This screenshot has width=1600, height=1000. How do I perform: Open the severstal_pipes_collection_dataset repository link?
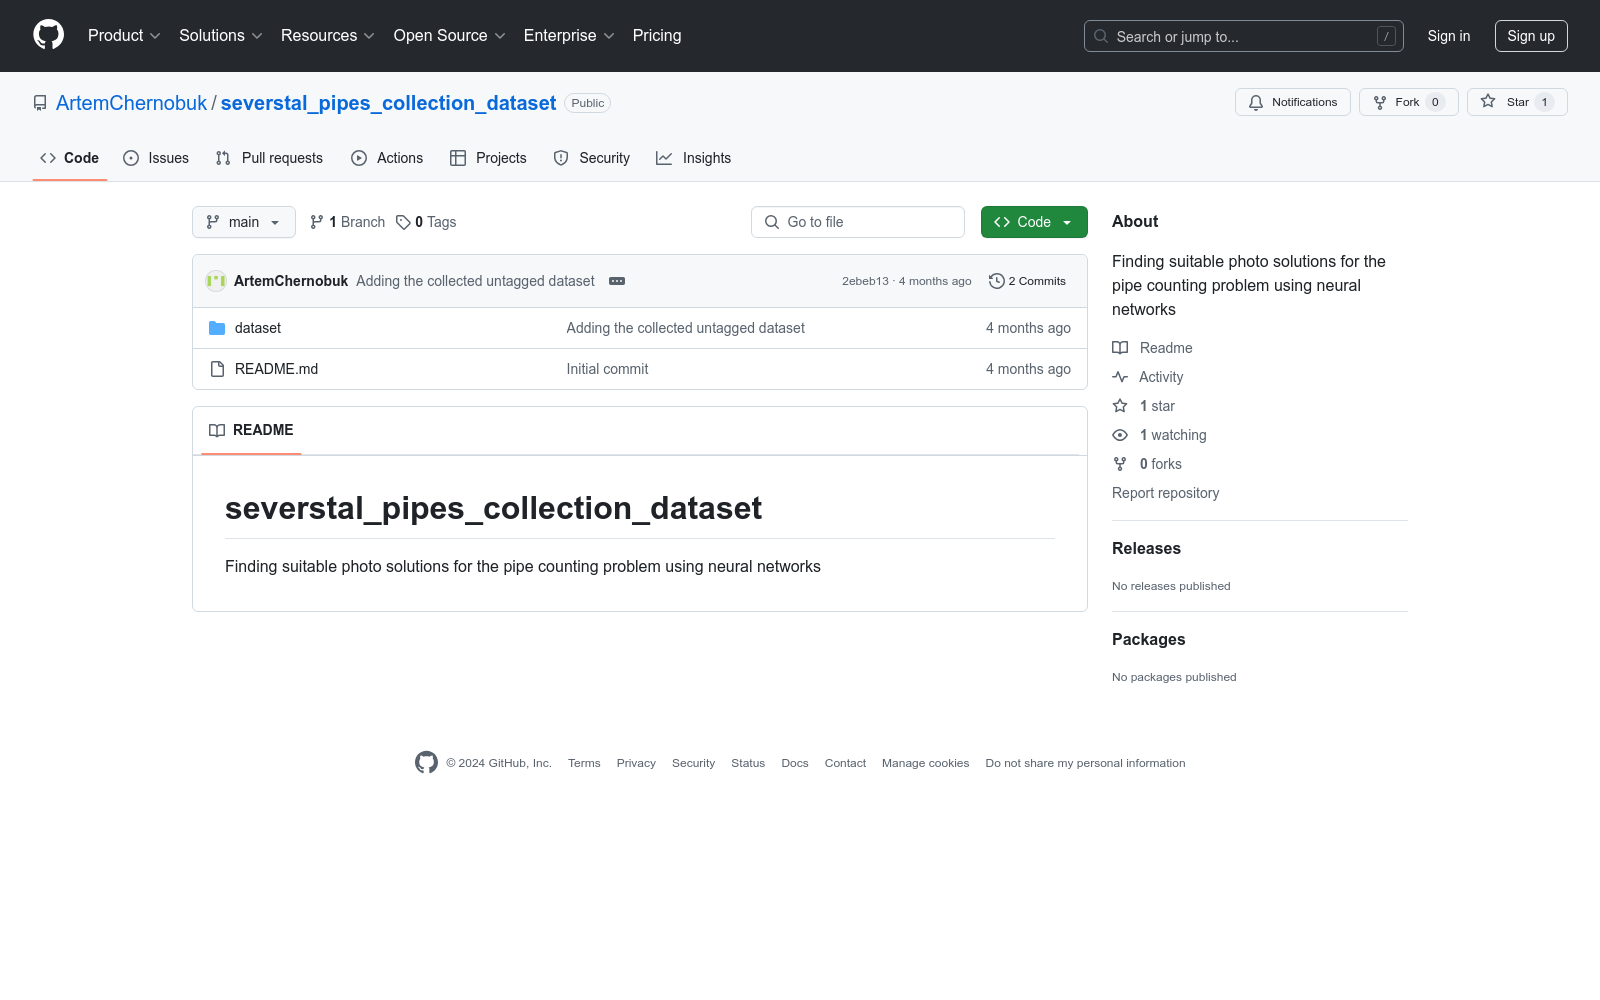388,103
